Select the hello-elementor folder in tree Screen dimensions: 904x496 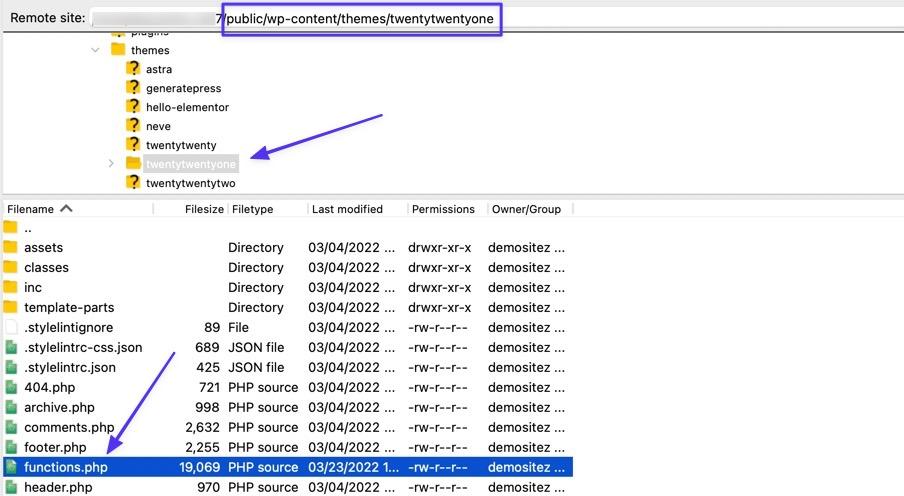[187, 107]
